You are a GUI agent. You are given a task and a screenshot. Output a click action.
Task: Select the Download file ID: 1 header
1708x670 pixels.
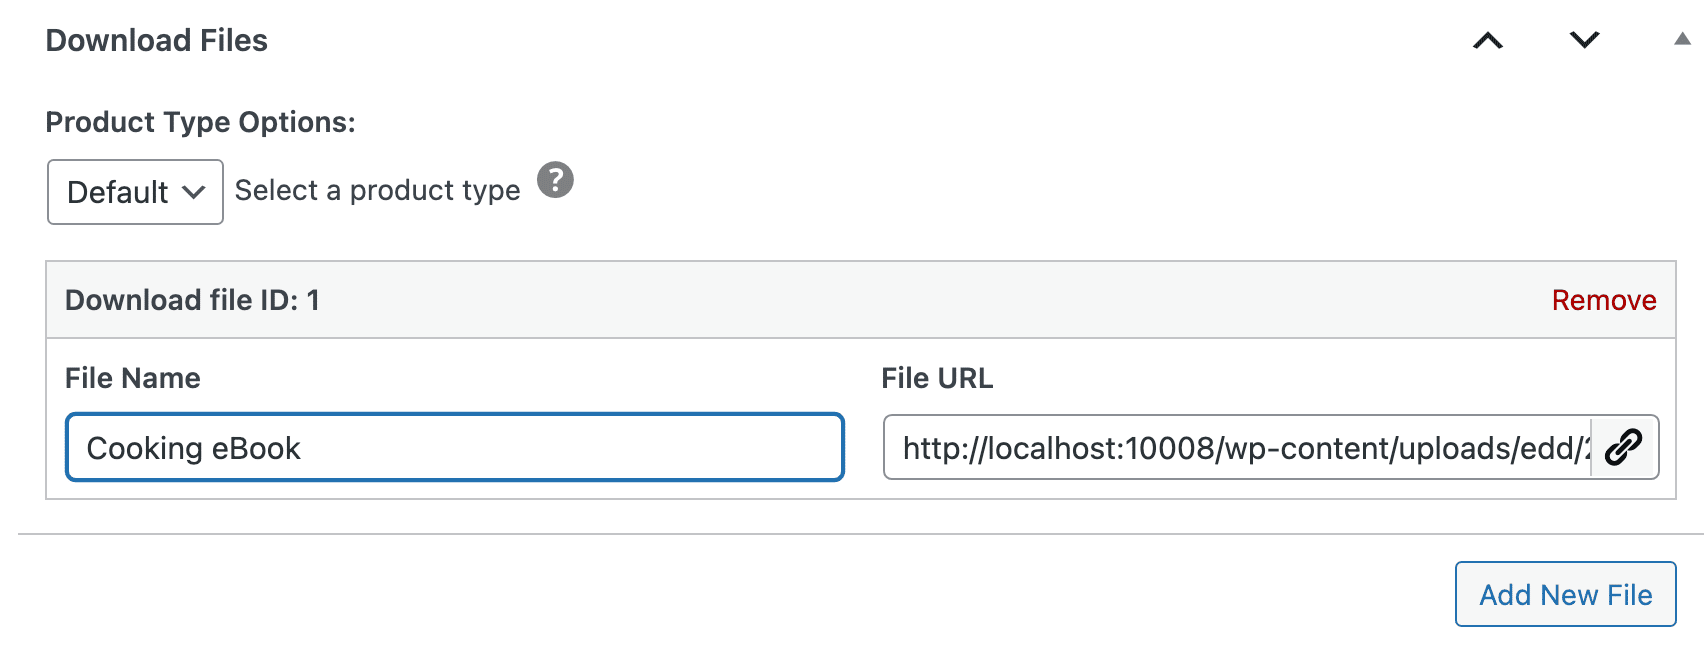point(192,300)
